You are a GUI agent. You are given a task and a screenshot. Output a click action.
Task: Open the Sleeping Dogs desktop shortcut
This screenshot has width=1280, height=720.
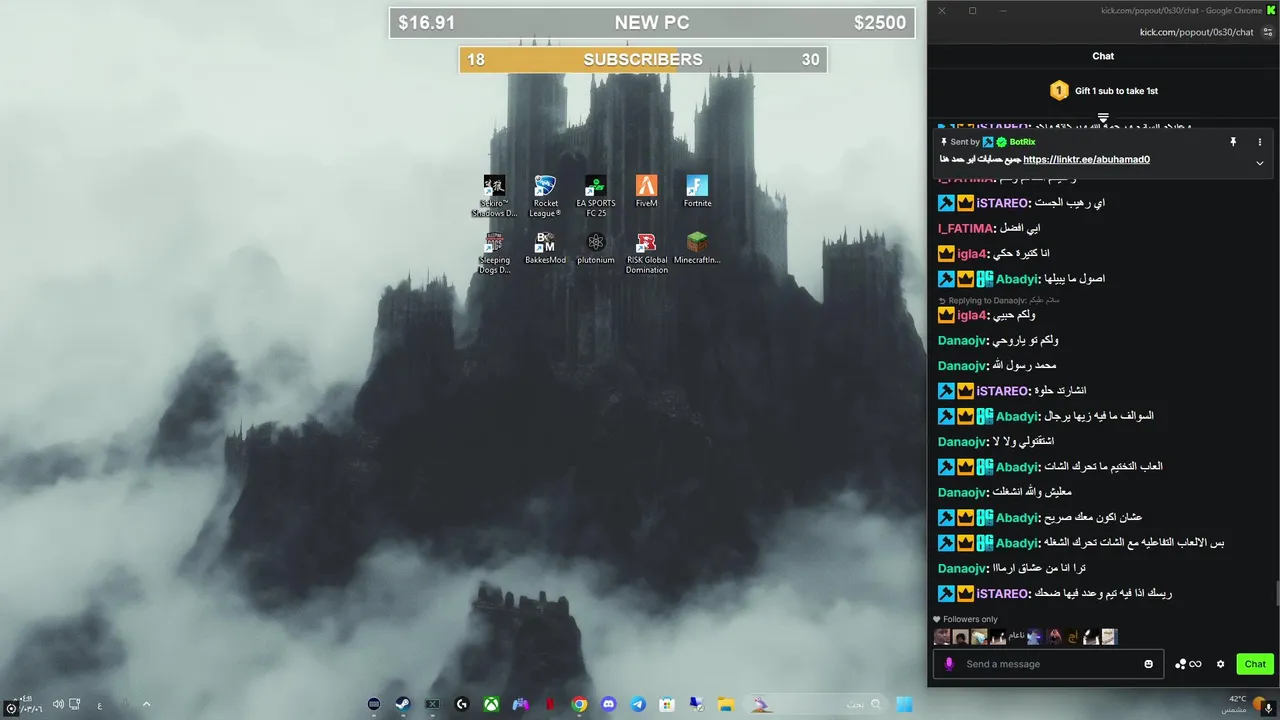pyautogui.click(x=494, y=253)
